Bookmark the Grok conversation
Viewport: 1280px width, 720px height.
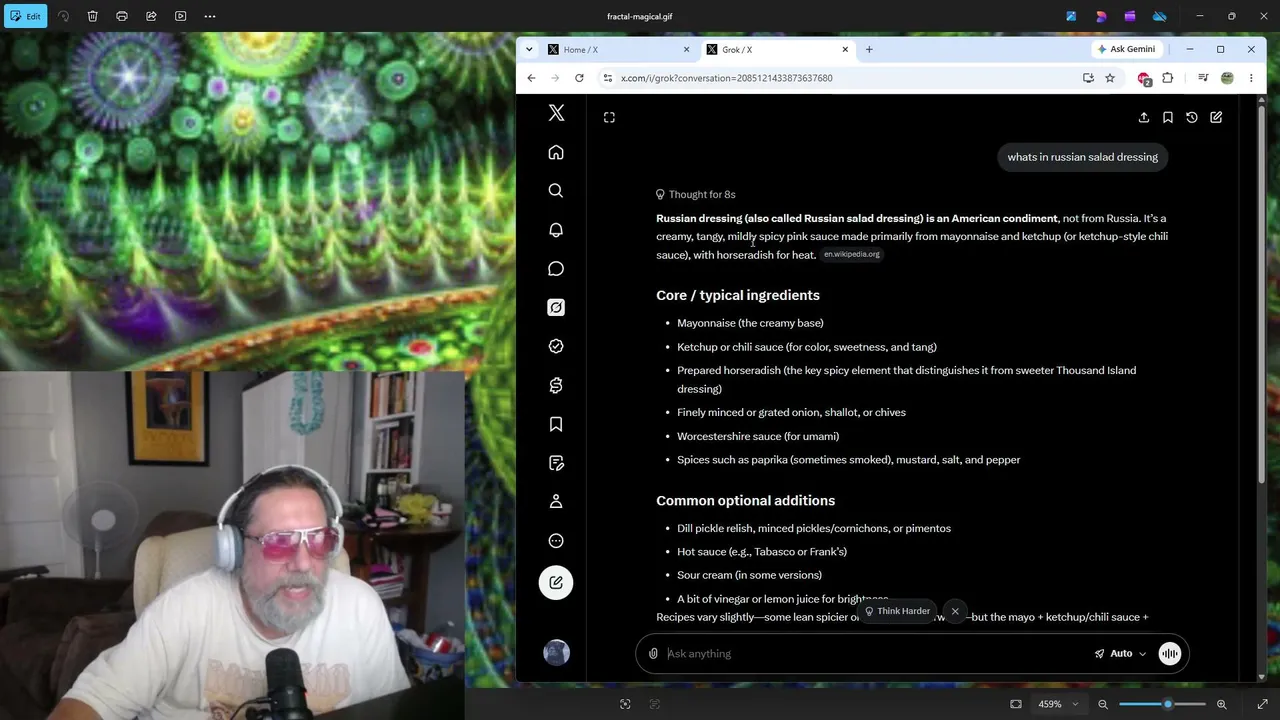[x=1168, y=117]
